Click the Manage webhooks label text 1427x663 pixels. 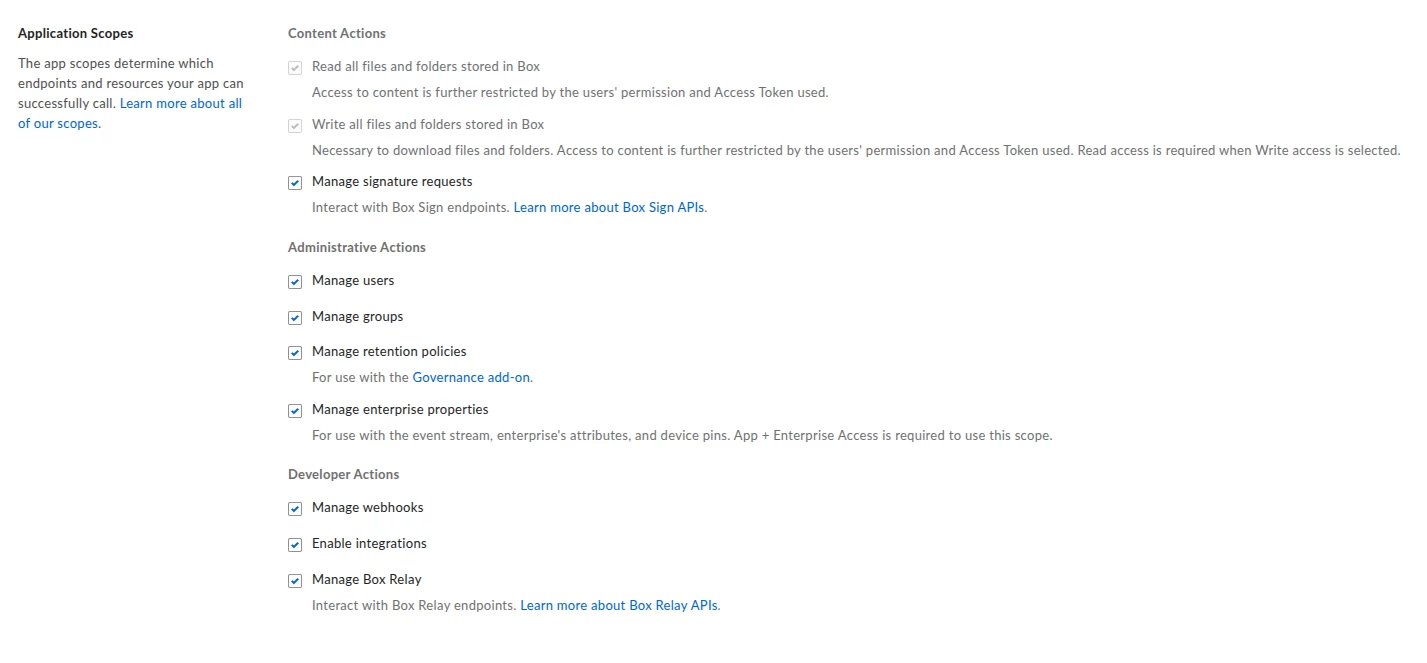pos(368,508)
